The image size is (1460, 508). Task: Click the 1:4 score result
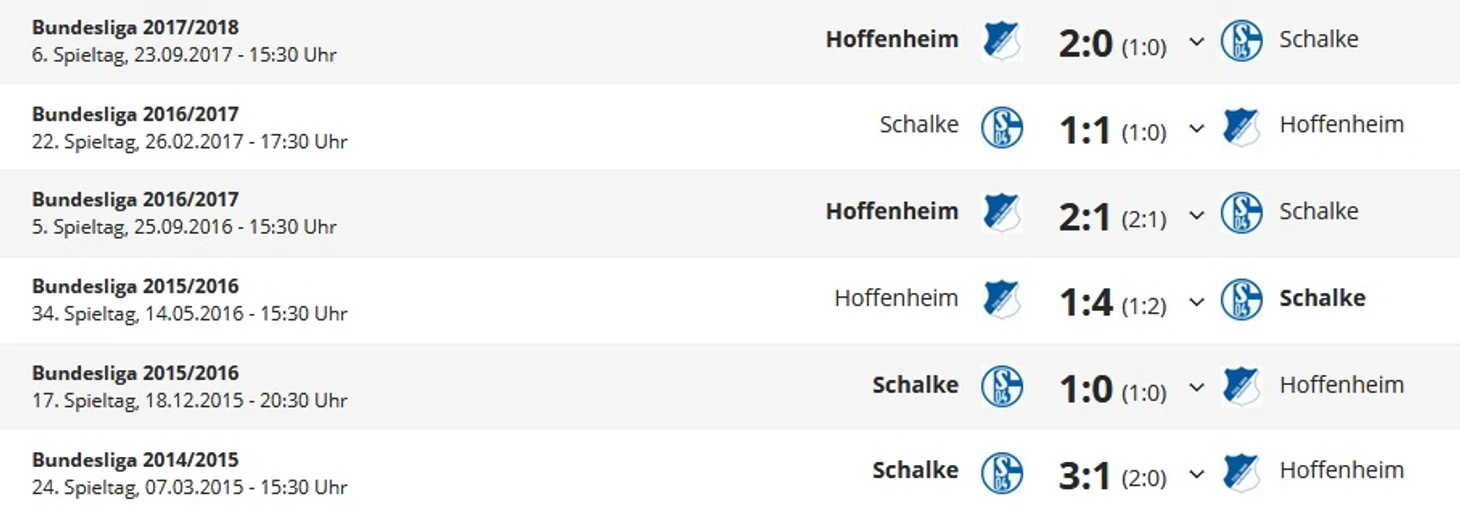[1086, 301]
